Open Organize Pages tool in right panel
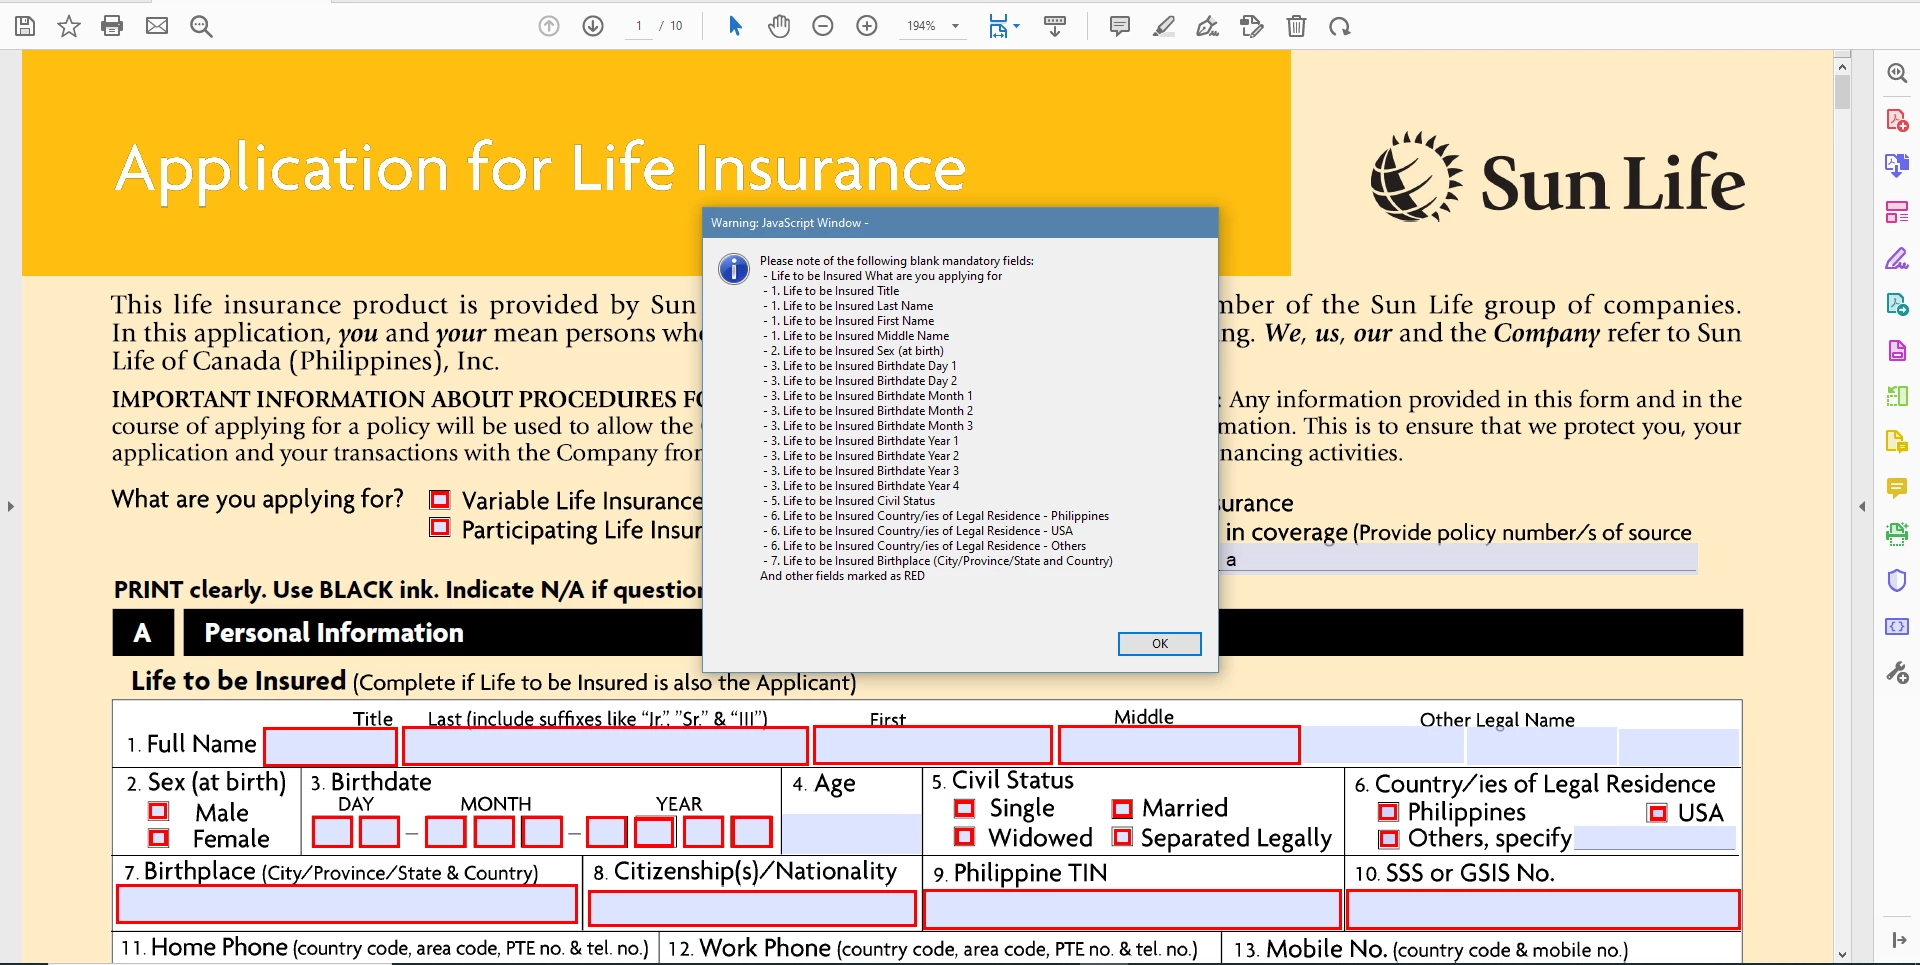The width and height of the screenshot is (1920, 965). tap(1897, 212)
